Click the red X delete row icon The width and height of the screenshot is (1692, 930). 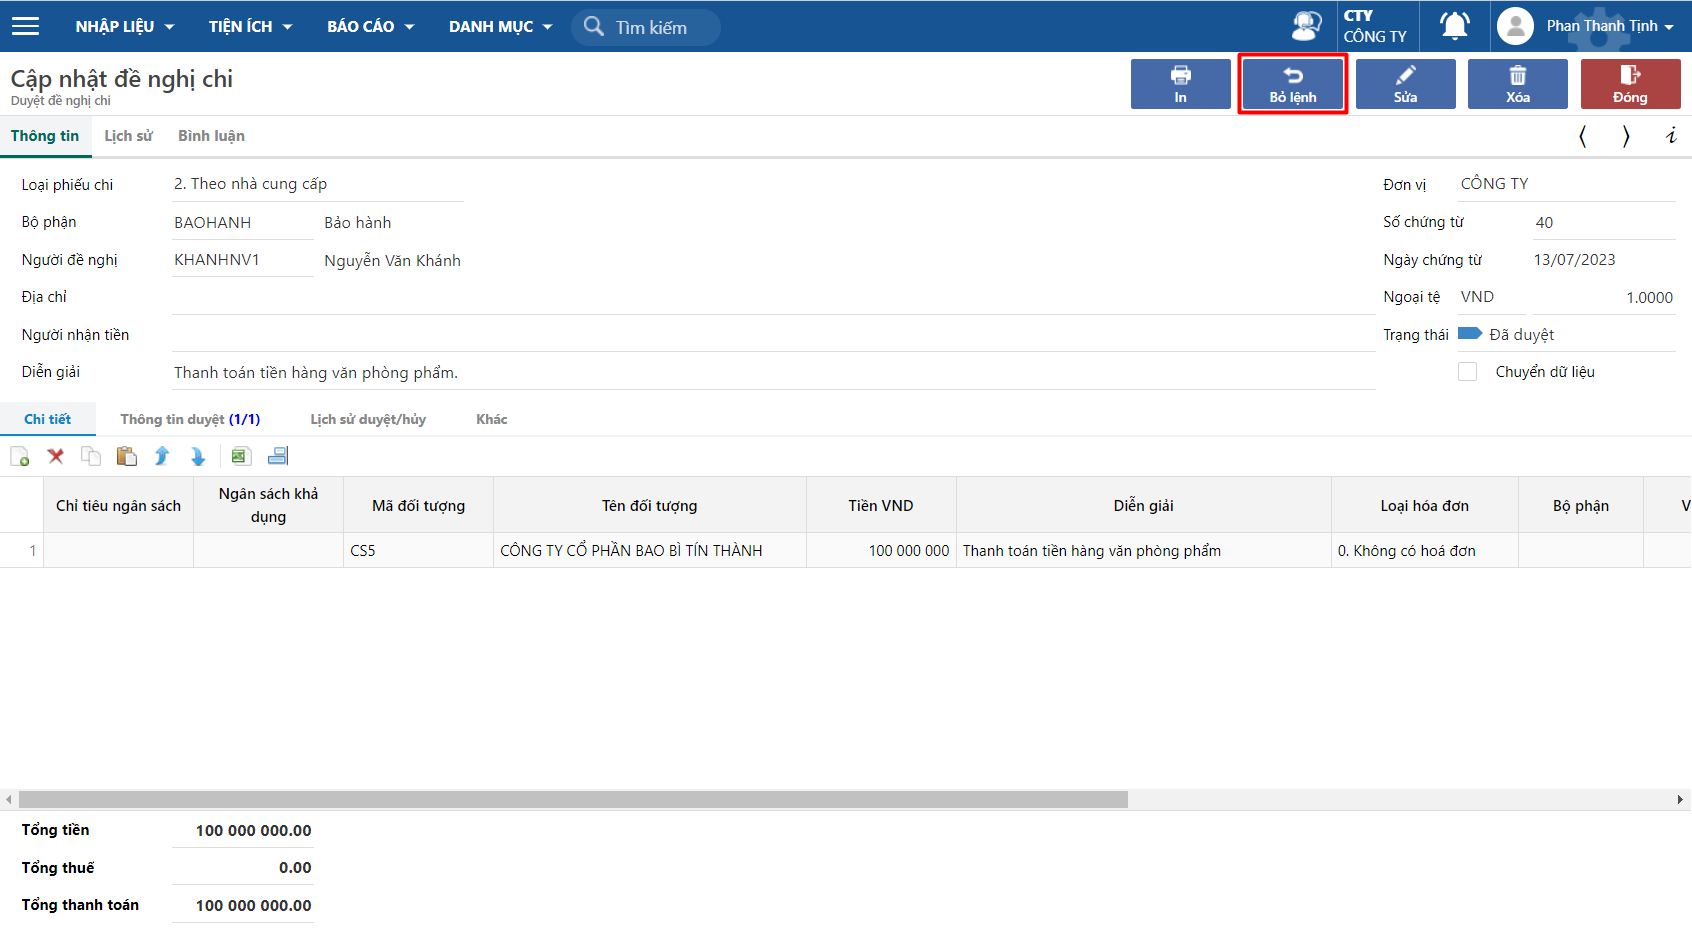click(56, 457)
